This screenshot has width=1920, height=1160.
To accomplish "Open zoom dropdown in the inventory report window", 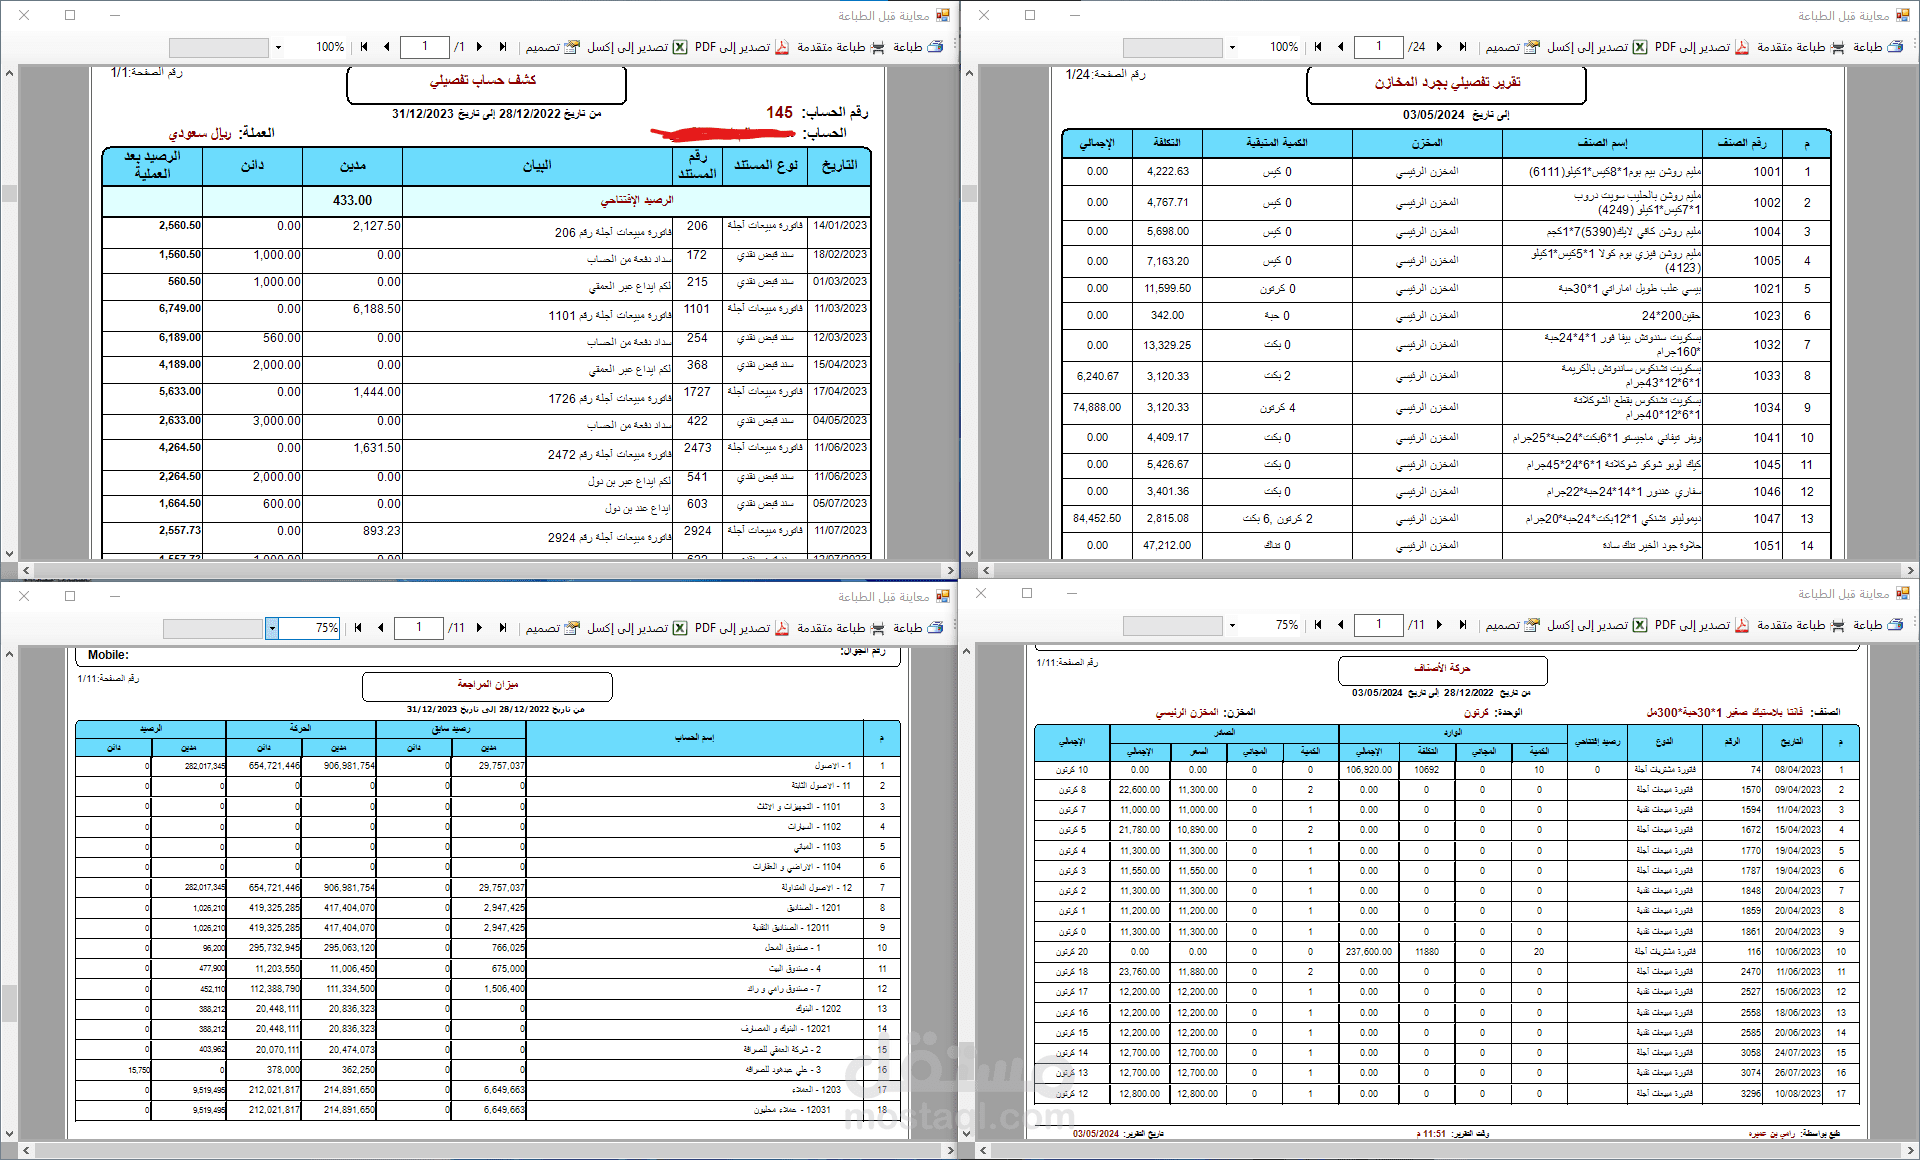I will point(1232,47).
